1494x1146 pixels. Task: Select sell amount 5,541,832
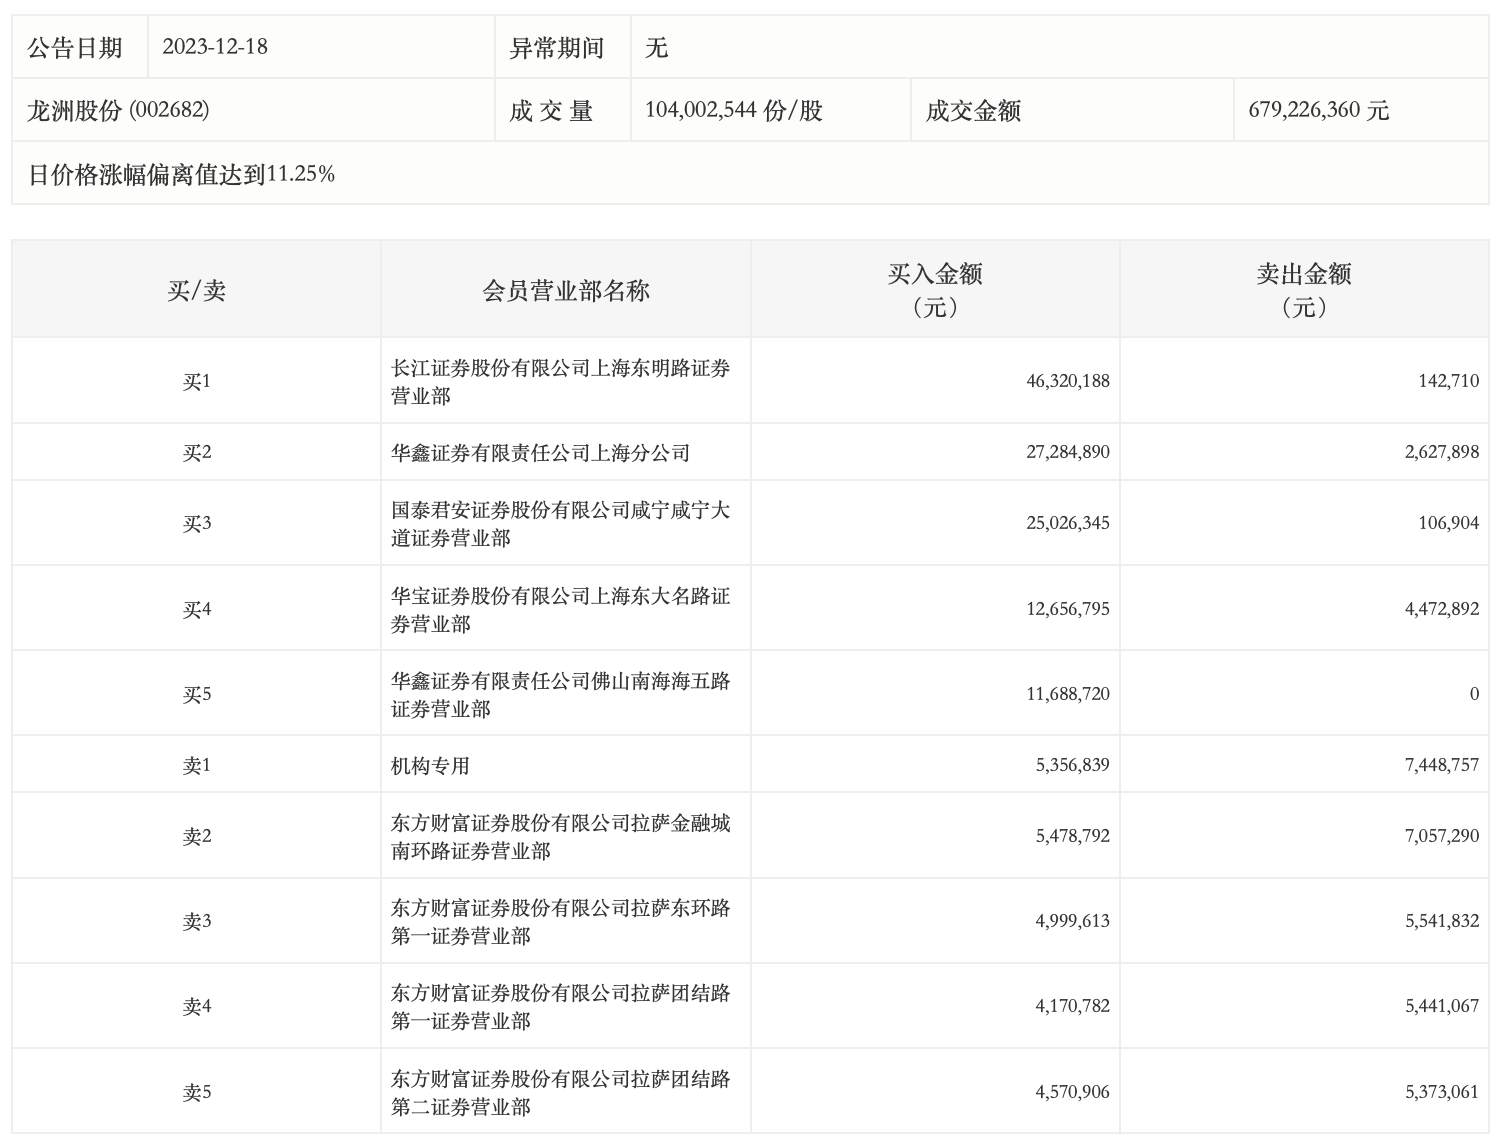coord(1441,921)
